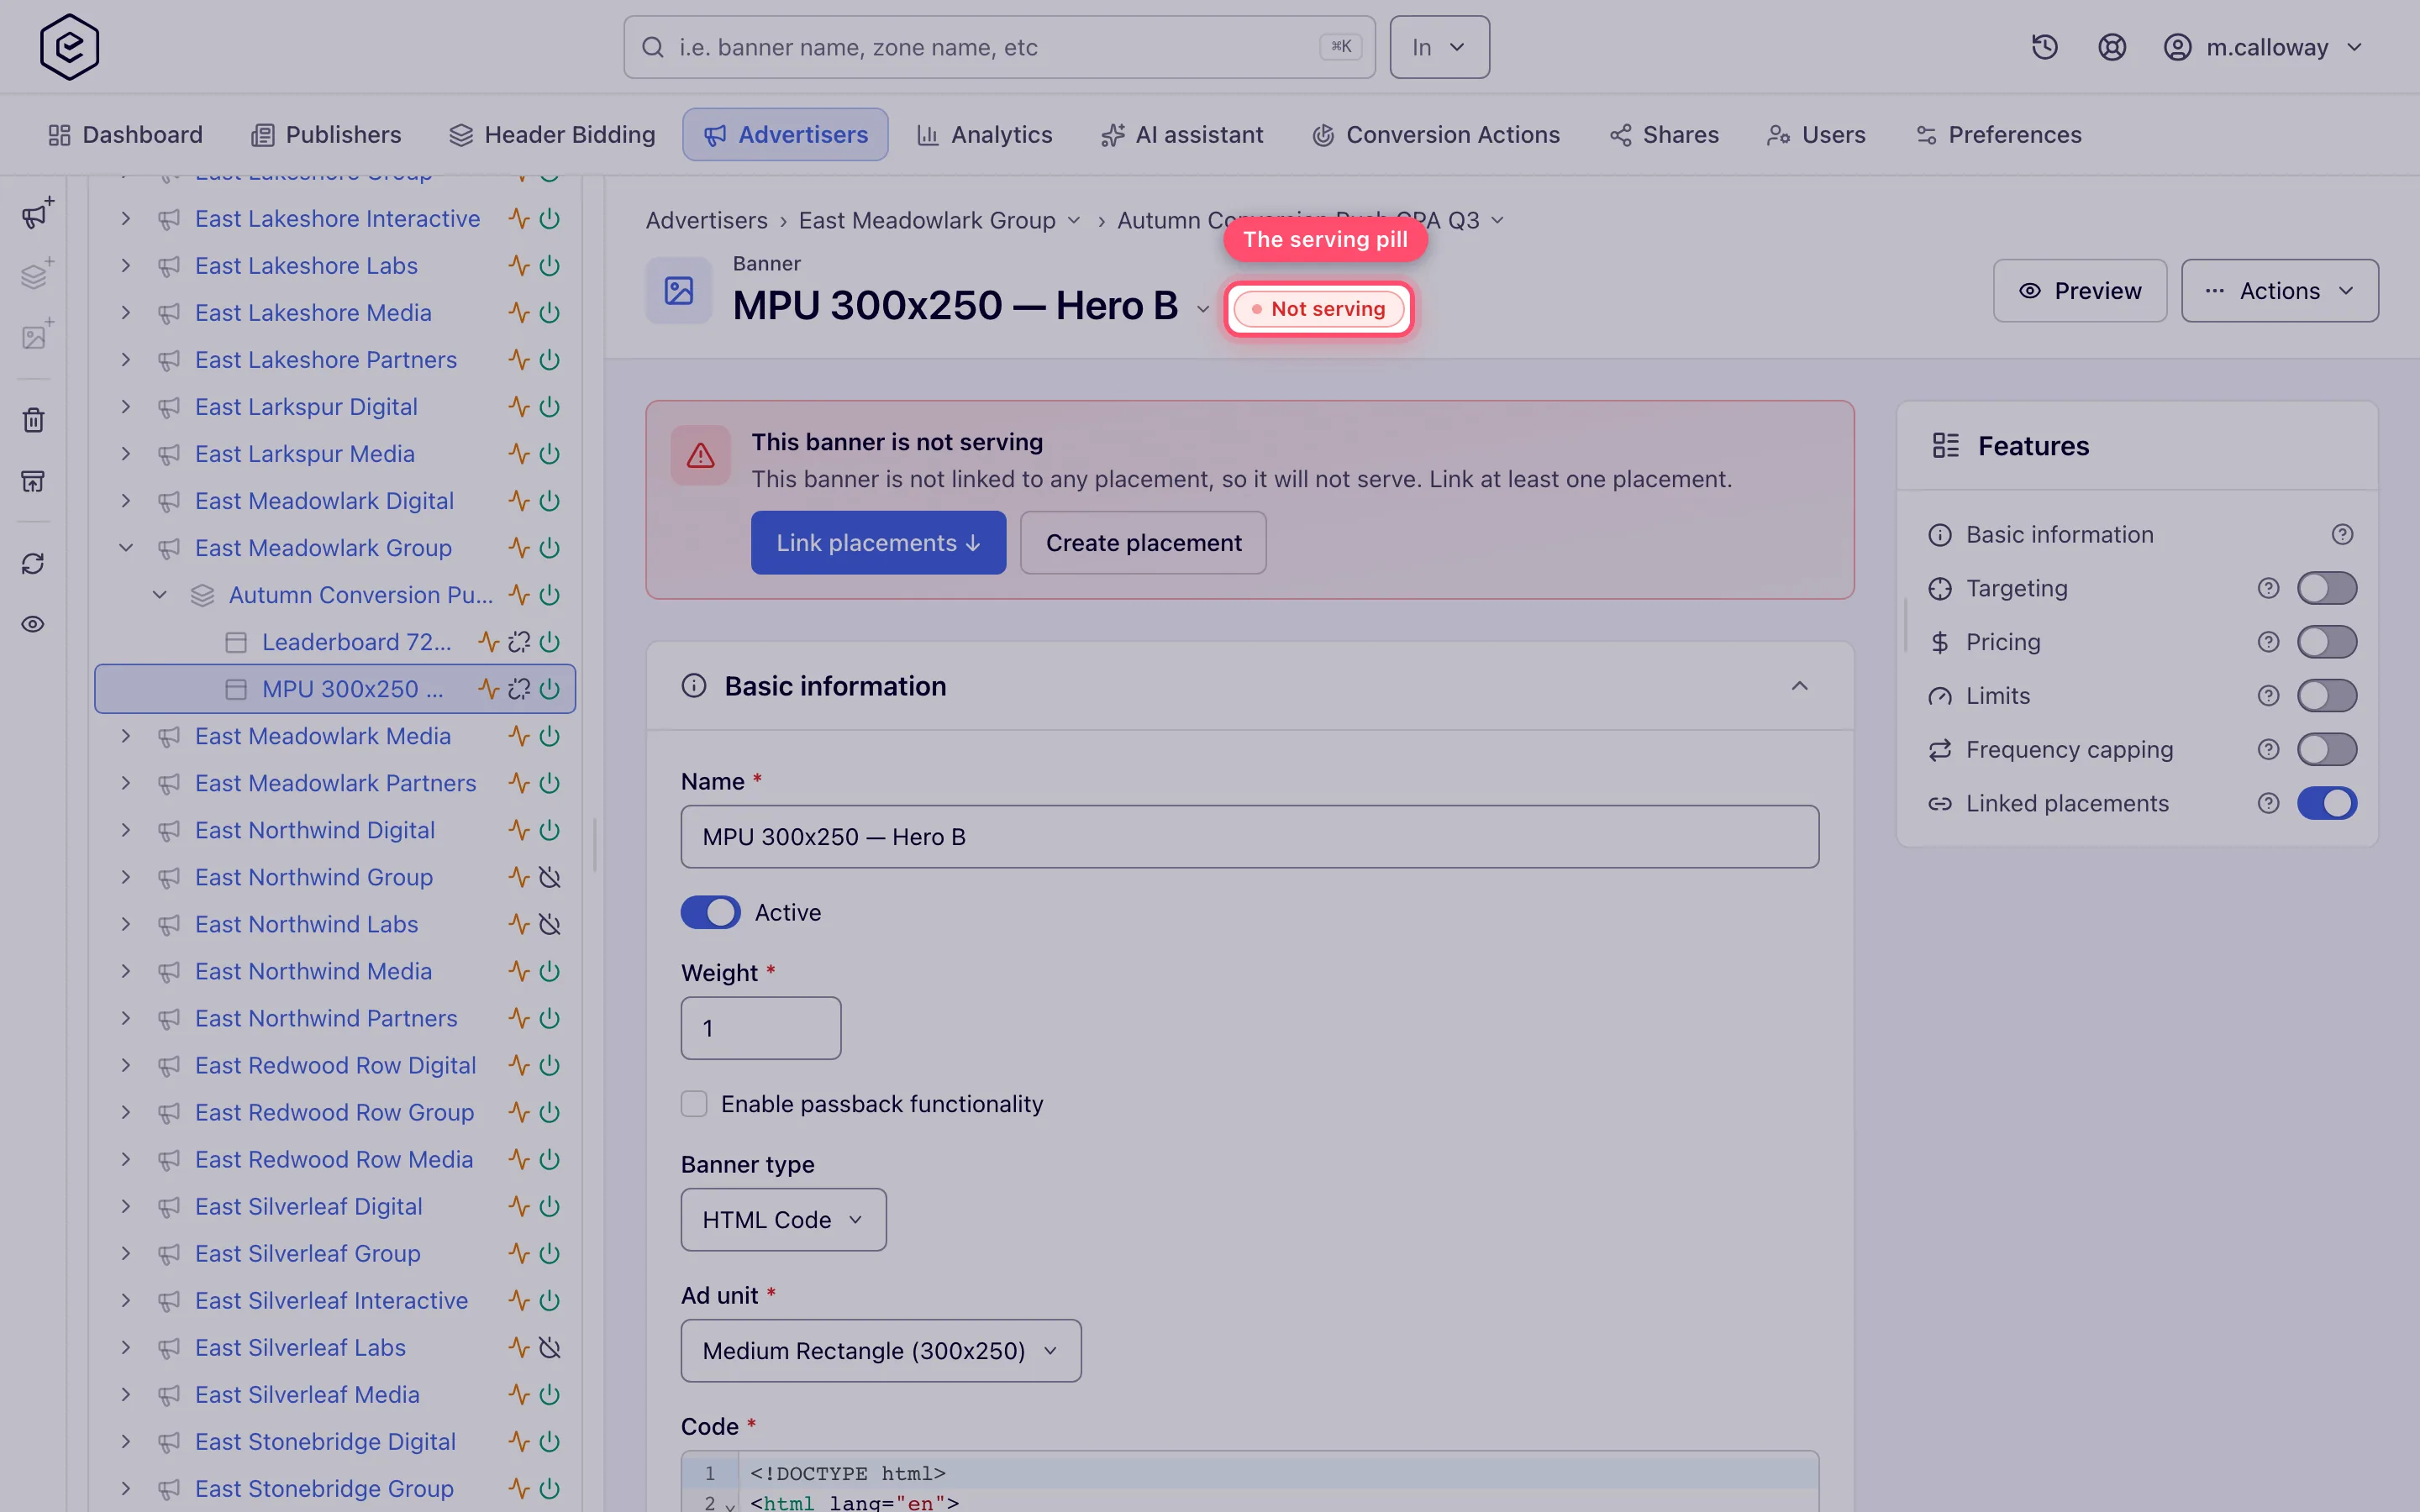Open East Stonebridge Digital advertiser

click(x=325, y=1441)
